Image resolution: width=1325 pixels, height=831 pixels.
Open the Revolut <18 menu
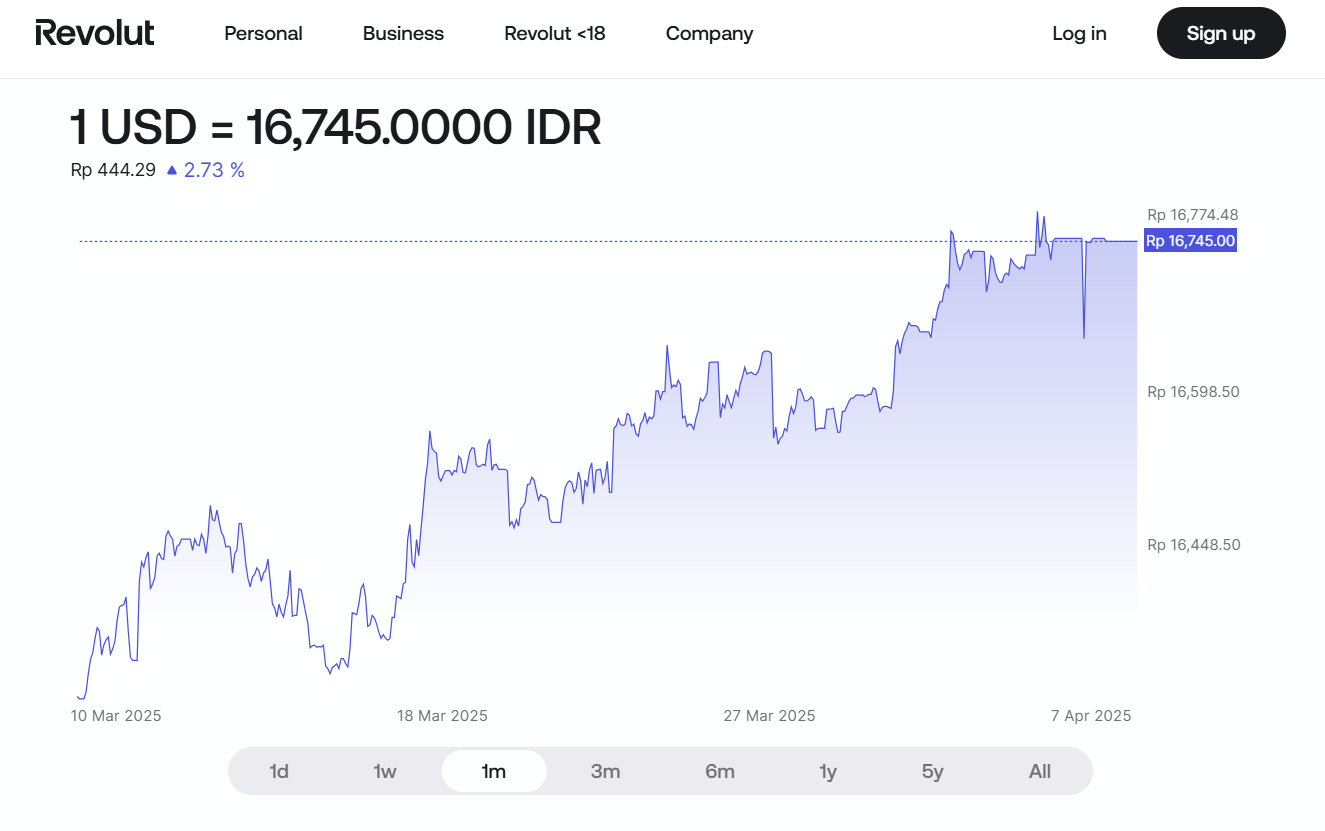pyautogui.click(x=555, y=33)
